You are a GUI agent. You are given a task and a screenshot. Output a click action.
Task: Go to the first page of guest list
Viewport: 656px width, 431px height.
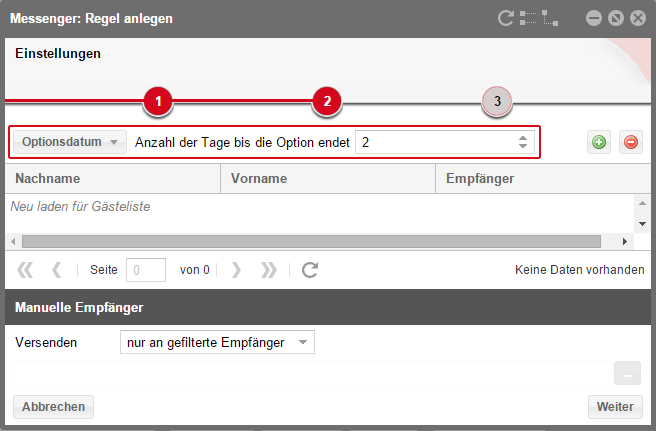tap(25, 269)
